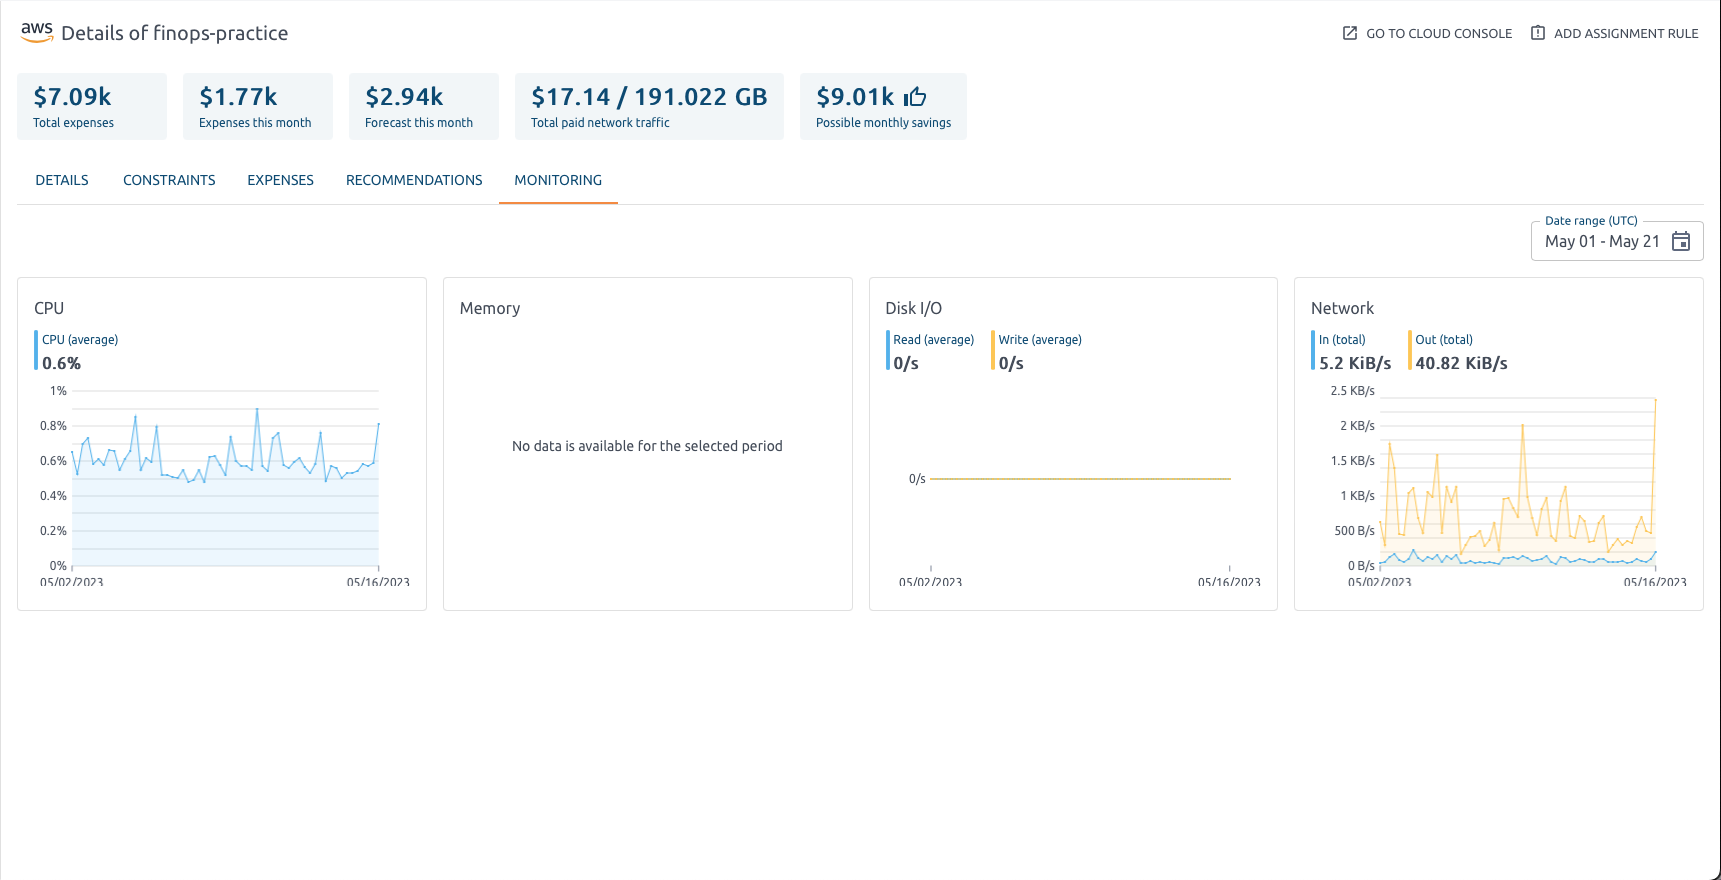
Task: Select the Expenses tab
Action: [x=280, y=180]
